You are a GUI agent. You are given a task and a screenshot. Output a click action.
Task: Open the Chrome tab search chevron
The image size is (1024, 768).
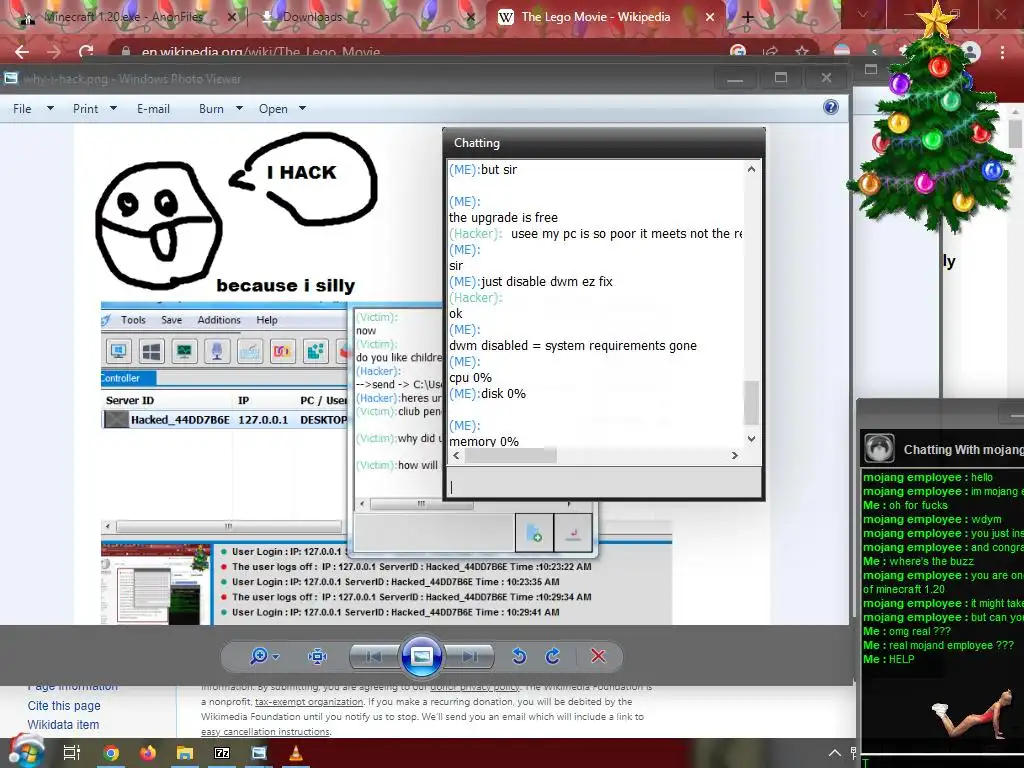[x=863, y=14]
